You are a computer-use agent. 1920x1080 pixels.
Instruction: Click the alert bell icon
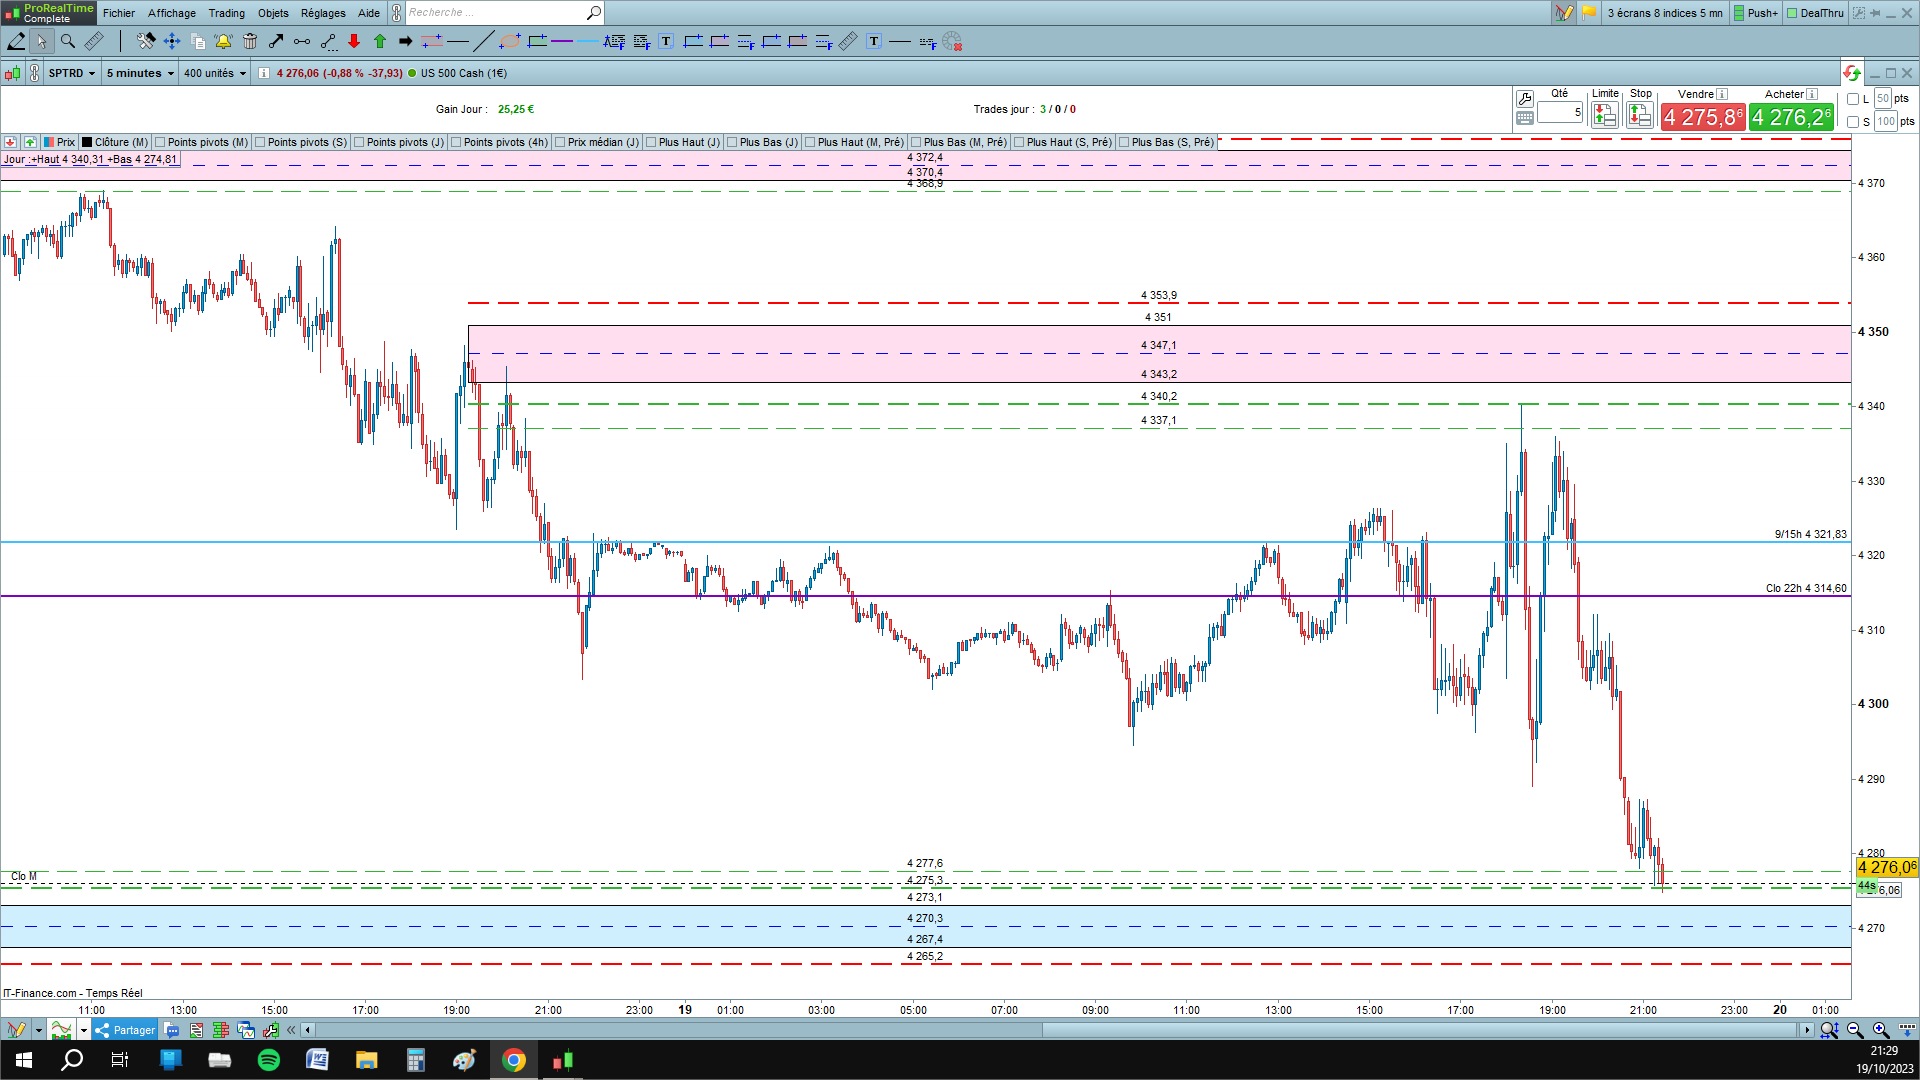(223, 41)
